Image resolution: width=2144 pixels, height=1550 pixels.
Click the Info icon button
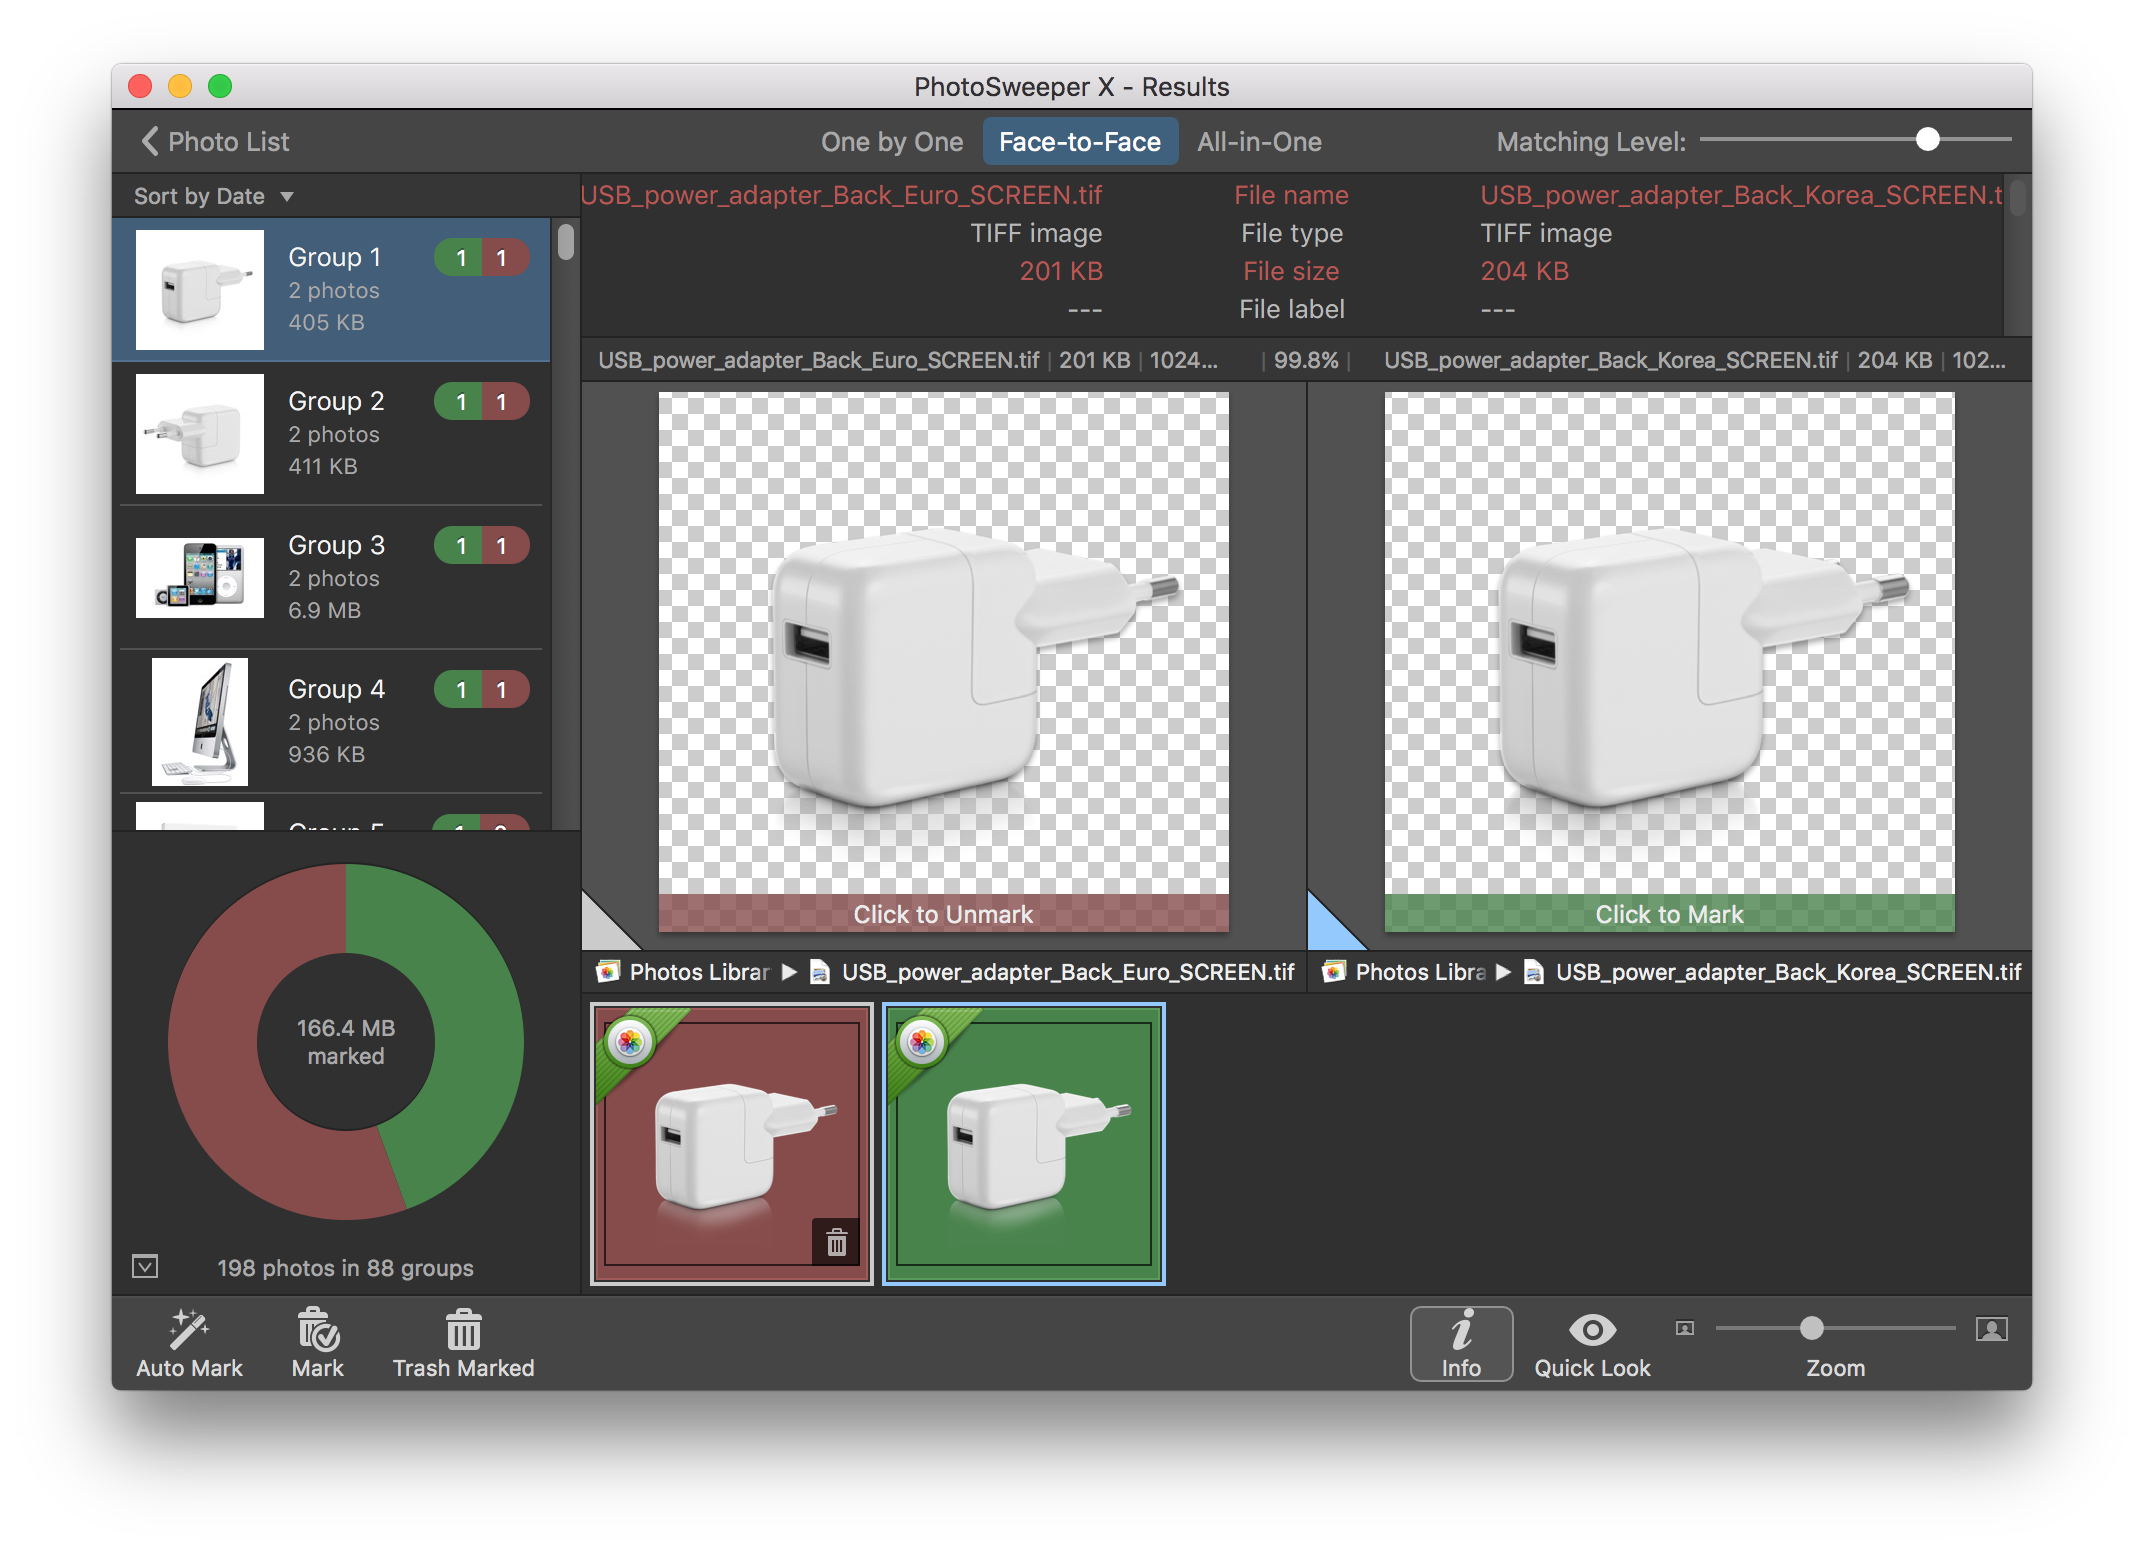pos(1460,1340)
